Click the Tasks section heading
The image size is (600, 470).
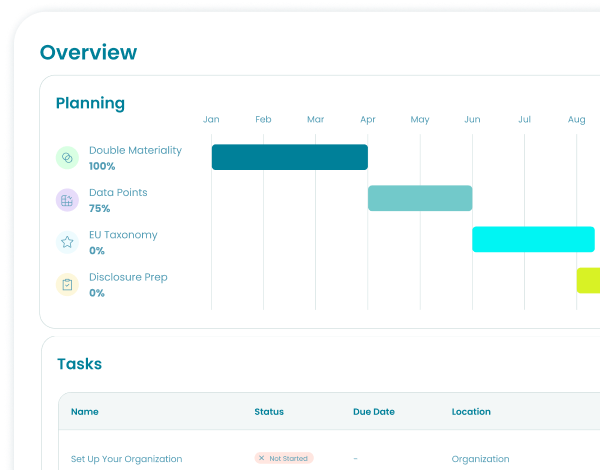(x=80, y=364)
